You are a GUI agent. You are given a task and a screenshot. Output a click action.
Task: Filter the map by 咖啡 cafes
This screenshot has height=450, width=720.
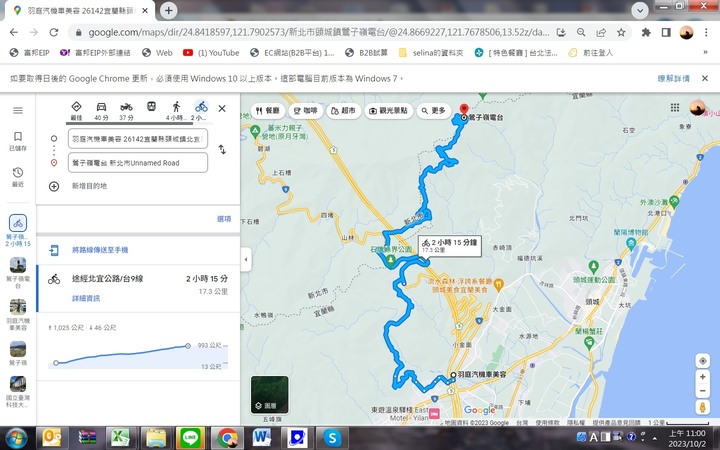coord(305,111)
